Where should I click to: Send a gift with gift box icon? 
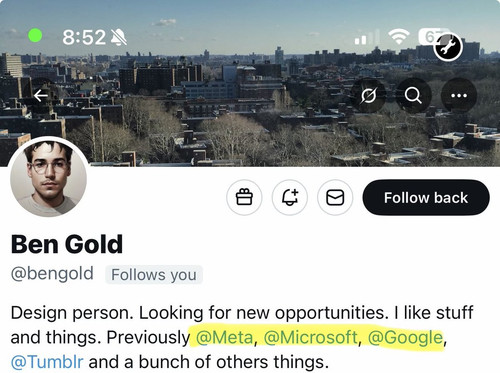tap(244, 198)
